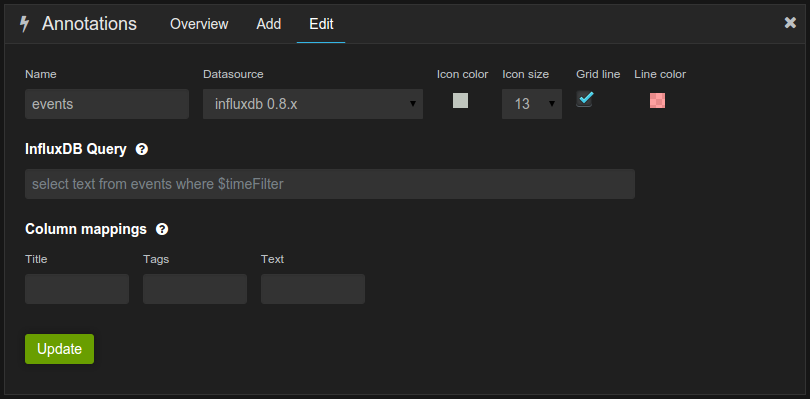Expand the Datasource dropdown
The image size is (810, 399).
(313, 104)
